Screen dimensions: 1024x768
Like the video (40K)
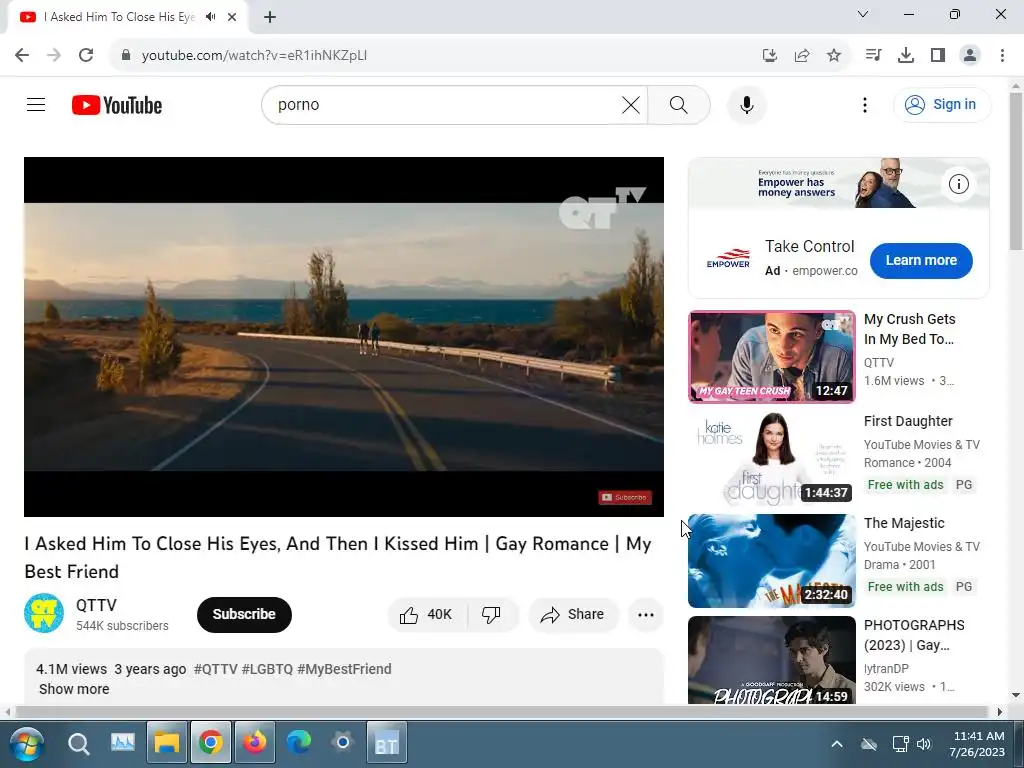427,615
